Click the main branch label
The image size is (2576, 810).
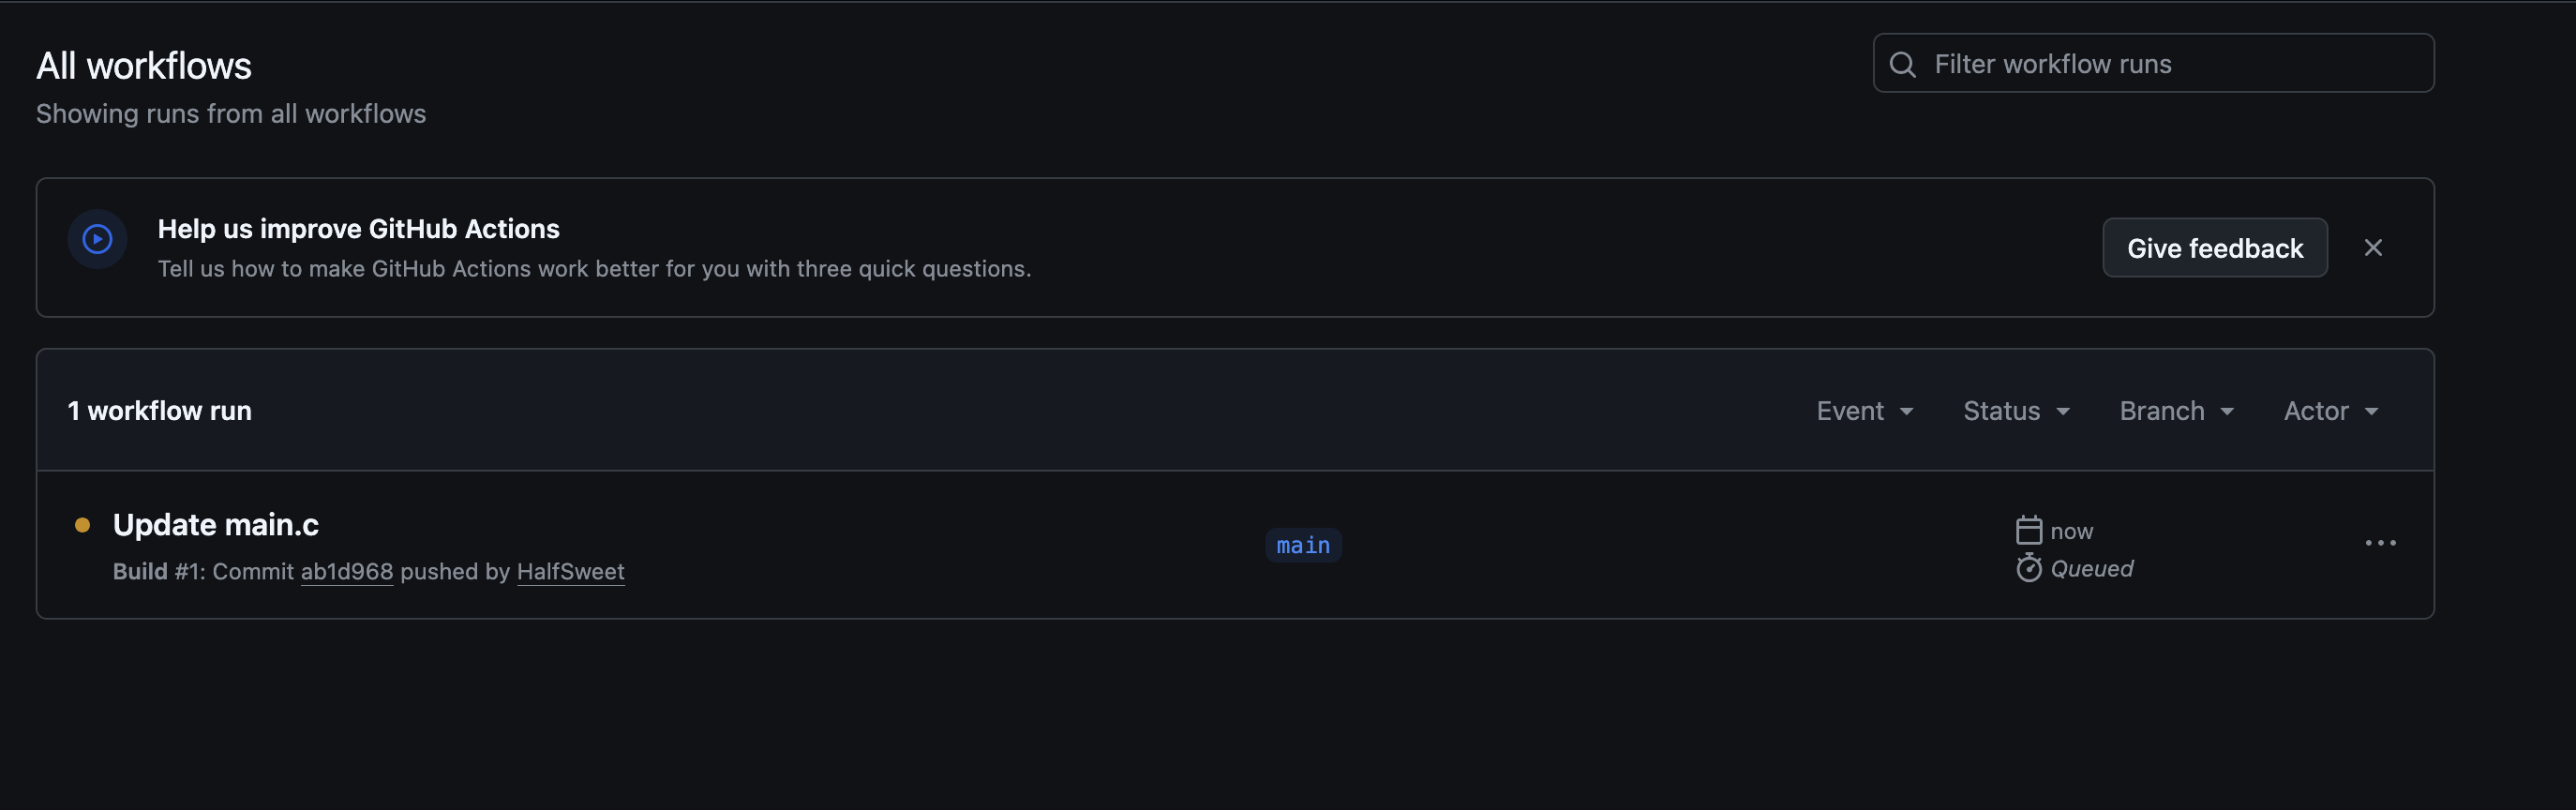[1303, 545]
